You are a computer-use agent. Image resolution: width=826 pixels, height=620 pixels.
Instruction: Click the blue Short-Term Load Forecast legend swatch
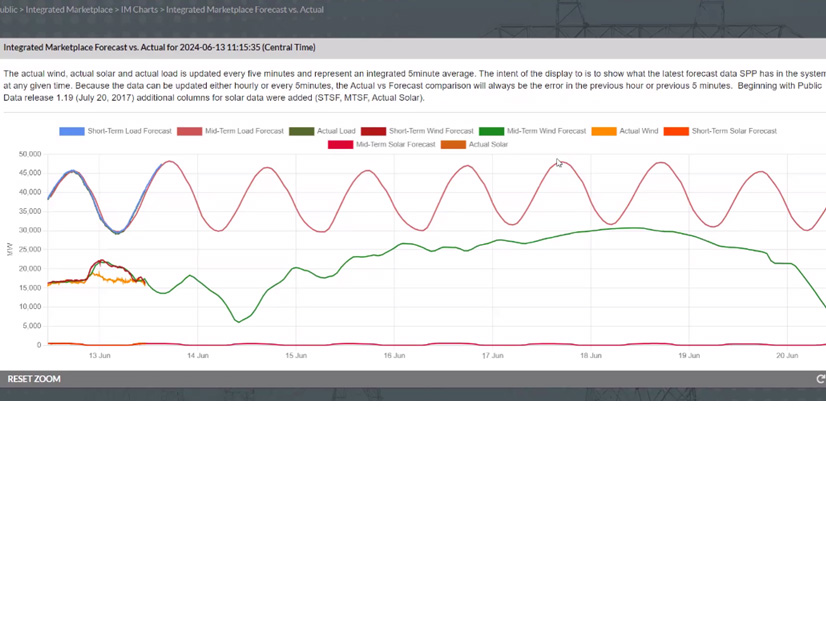[70, 131]
